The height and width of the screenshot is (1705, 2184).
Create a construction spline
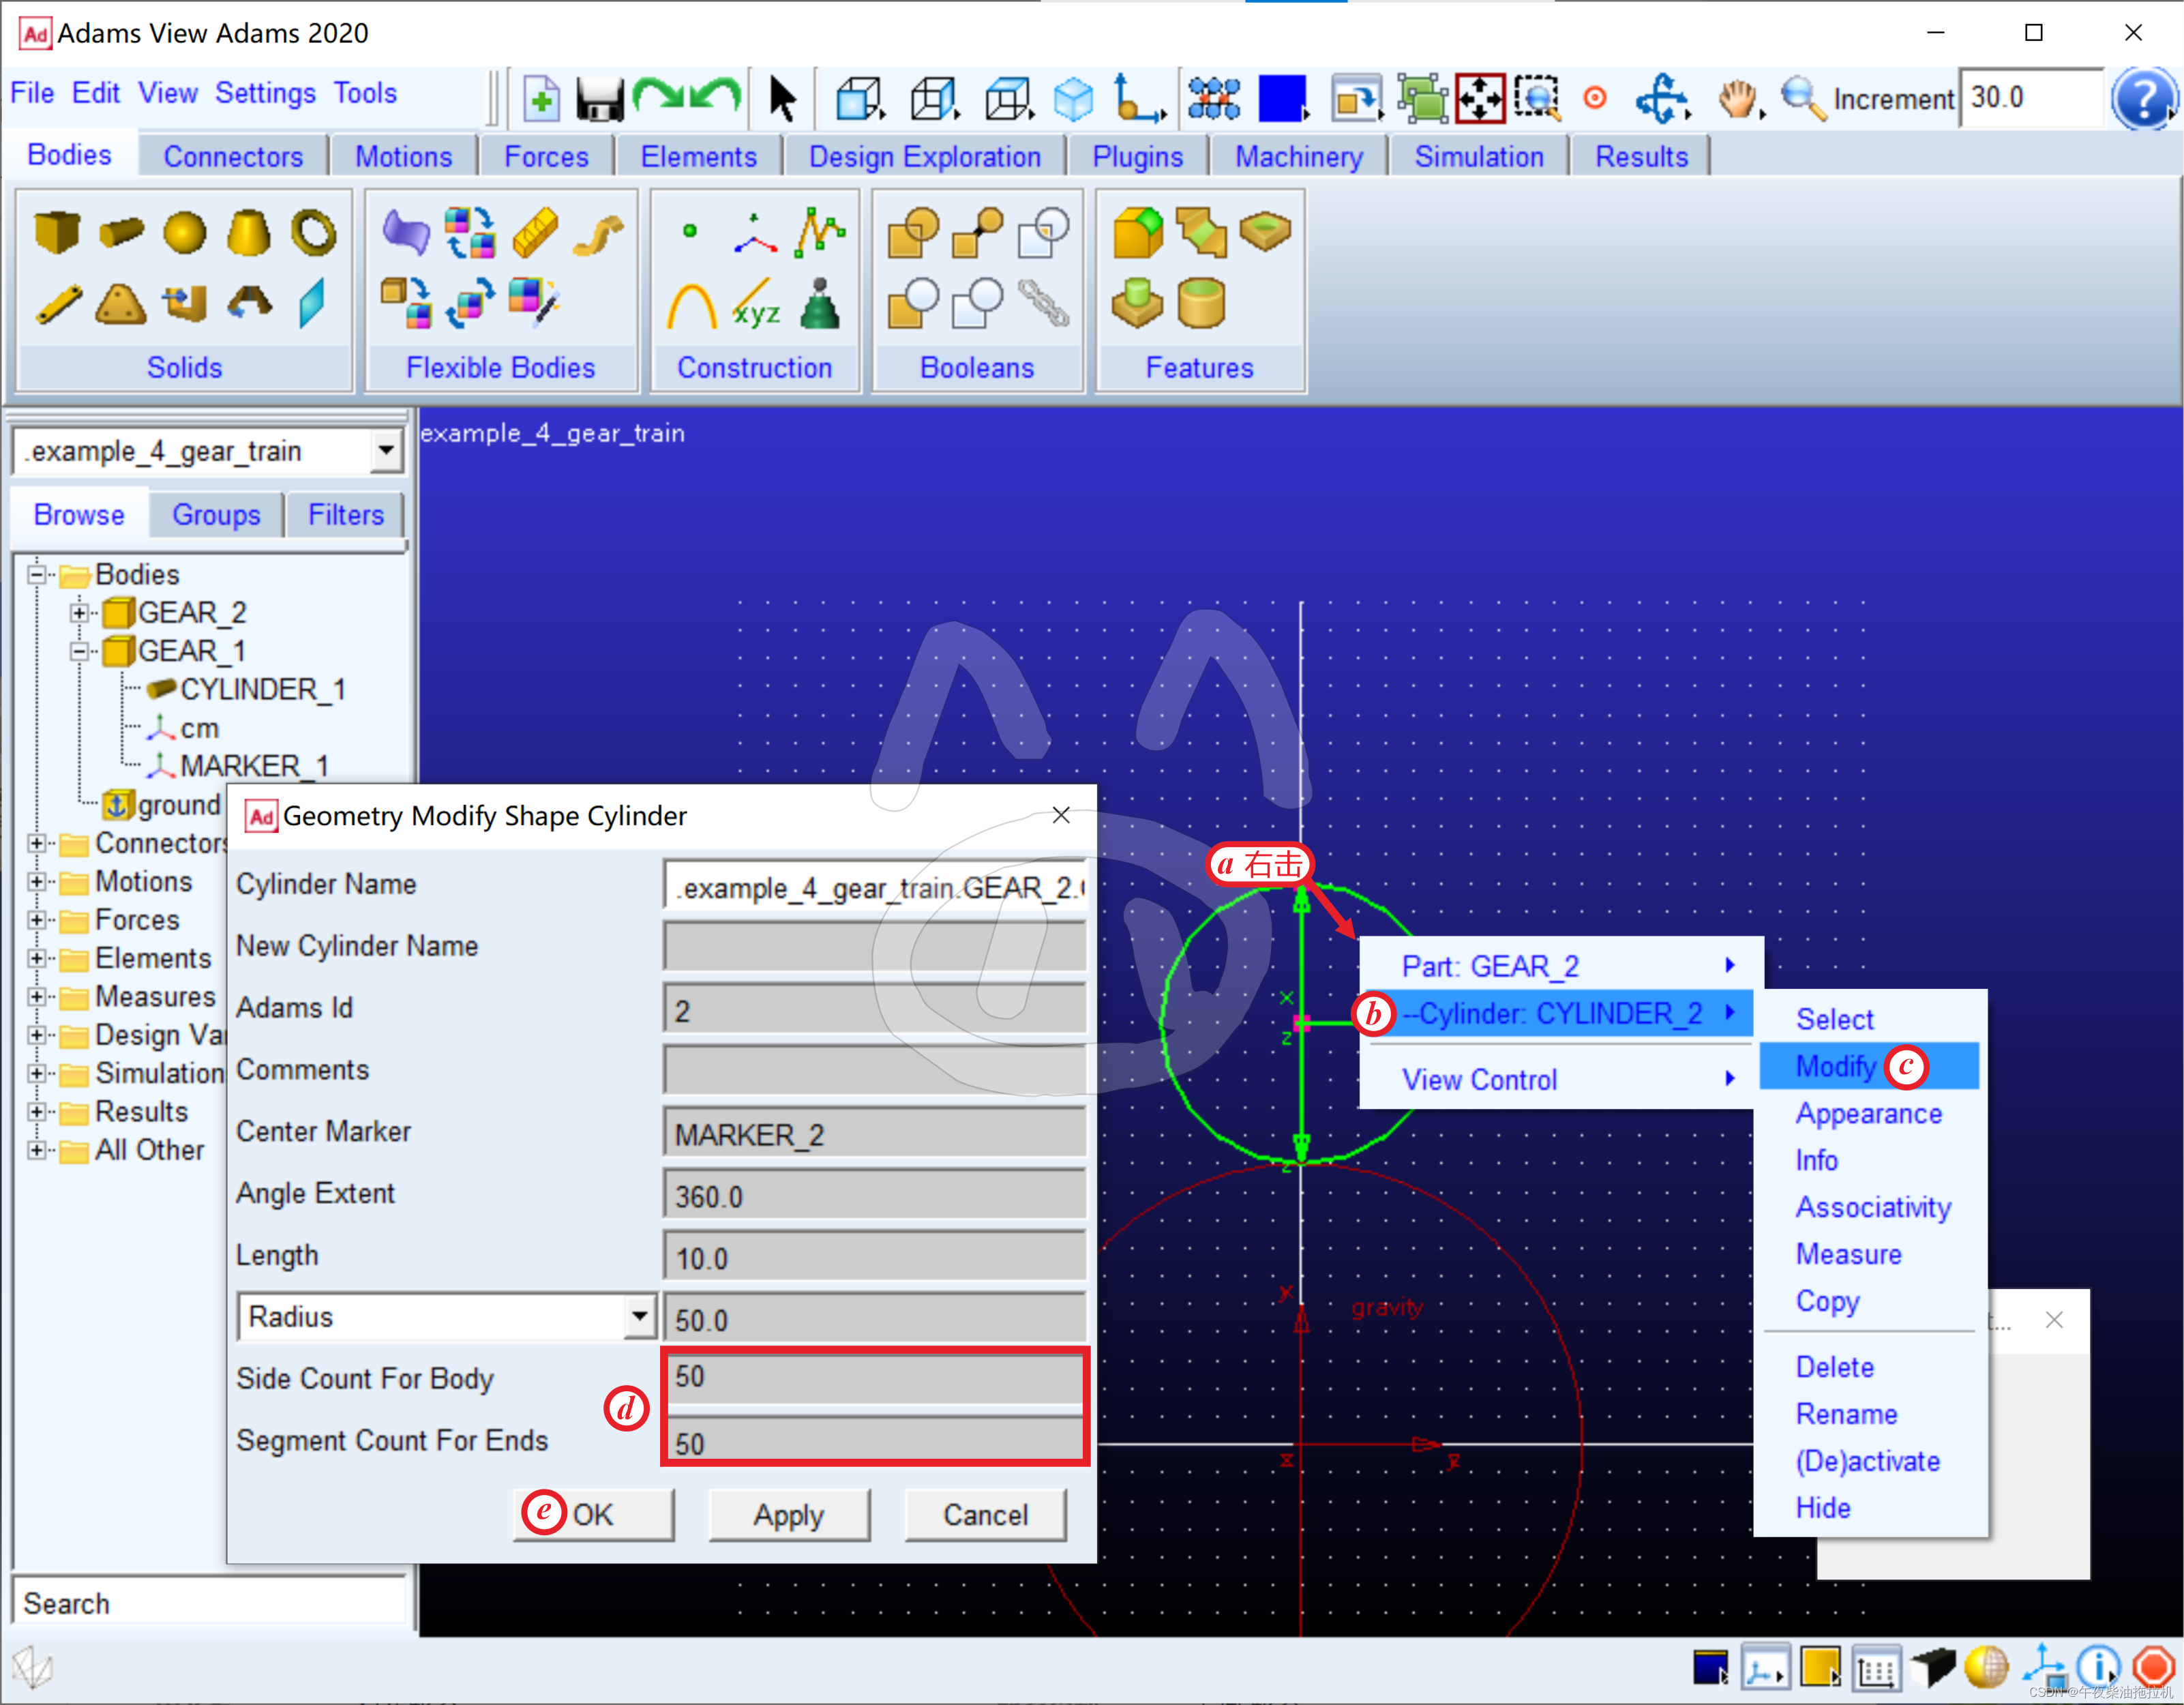point(820,232)
